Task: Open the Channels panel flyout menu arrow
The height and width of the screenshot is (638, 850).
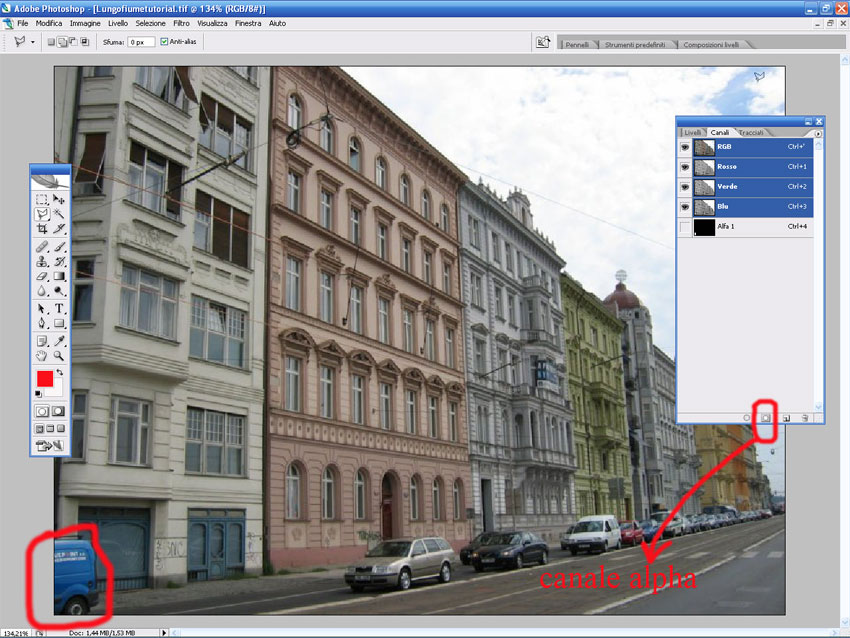Action: (x=817, y=133)
